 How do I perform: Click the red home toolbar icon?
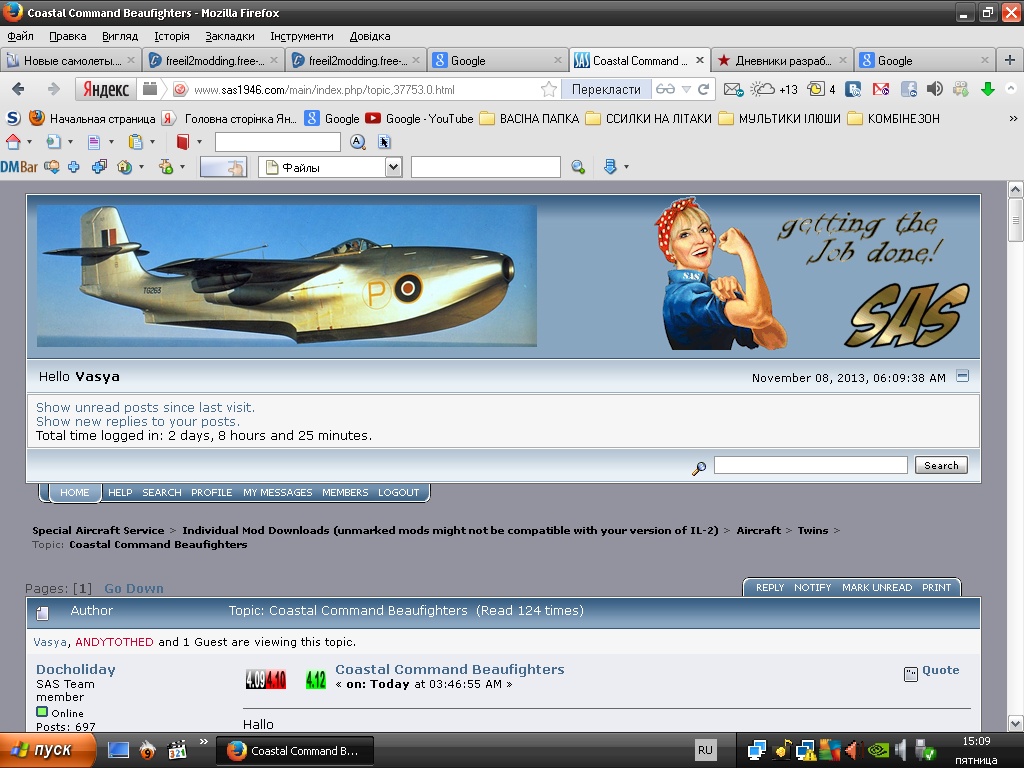point(13,142)
